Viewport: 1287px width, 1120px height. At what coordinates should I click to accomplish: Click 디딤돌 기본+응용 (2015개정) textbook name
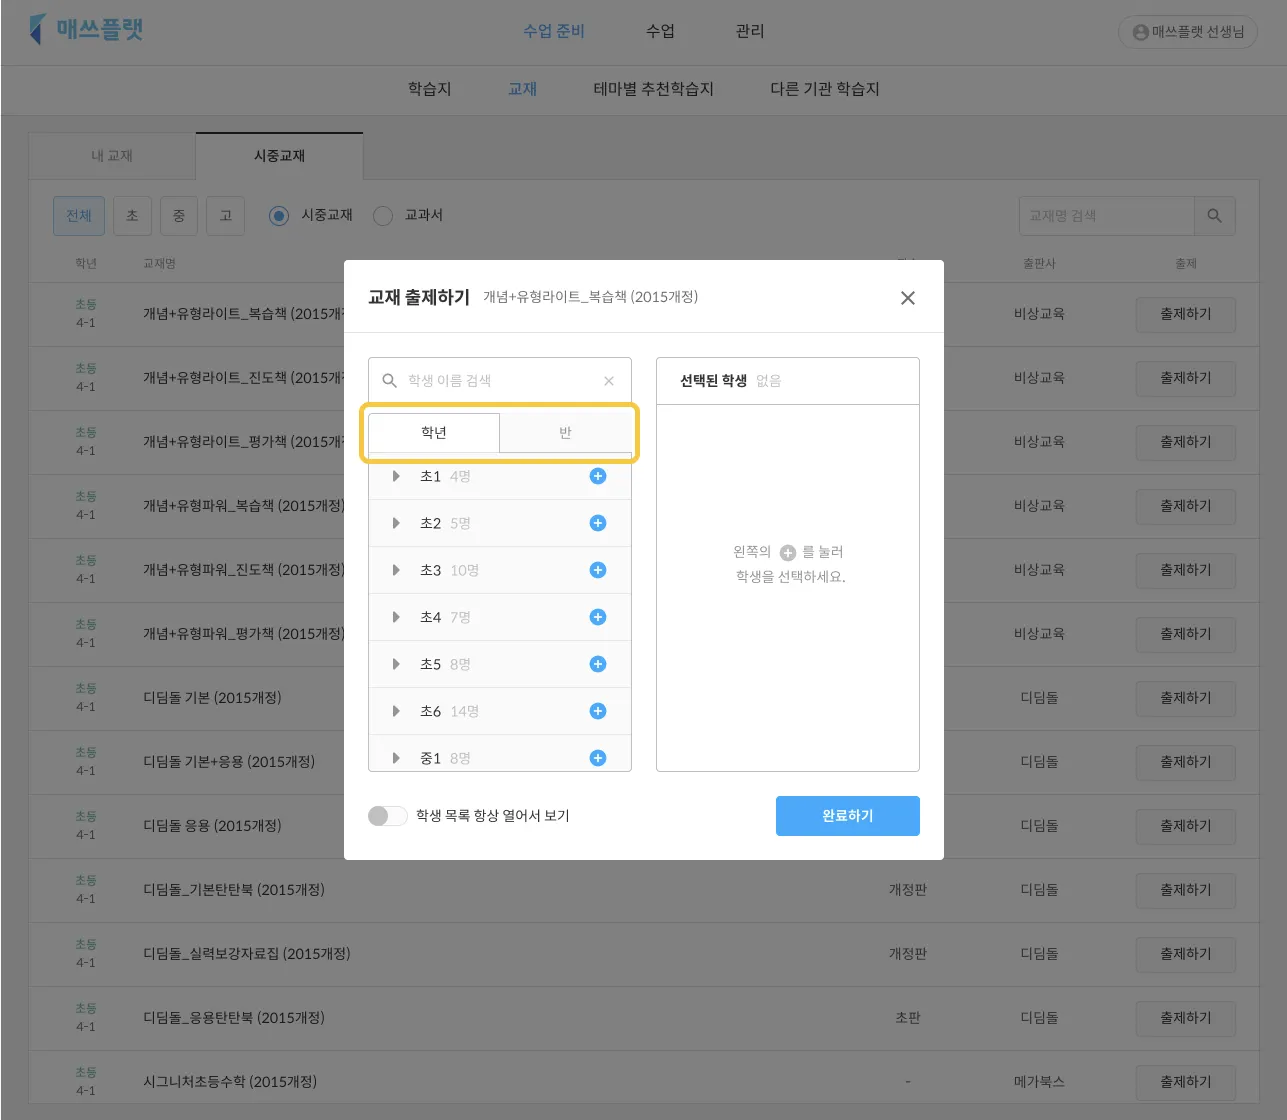coord(229,762)
